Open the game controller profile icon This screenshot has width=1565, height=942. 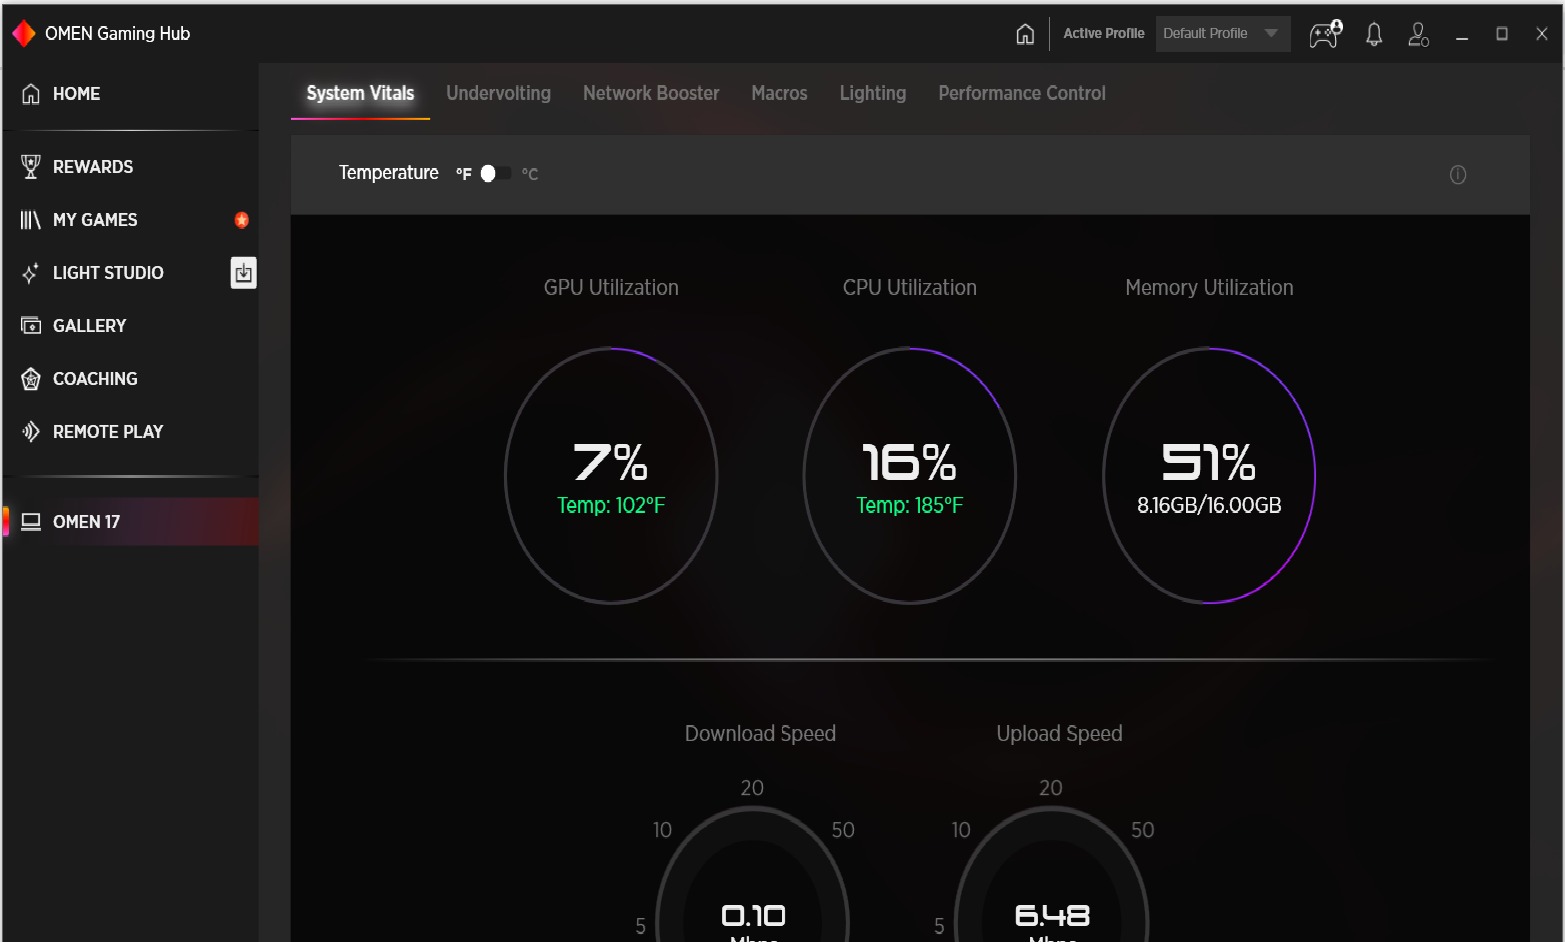[1326, 34]
